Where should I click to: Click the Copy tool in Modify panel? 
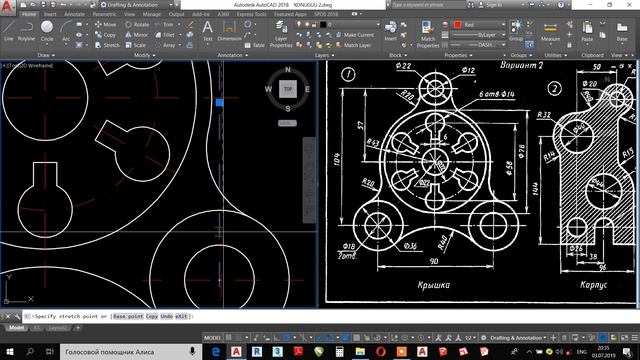click(105, 35)
